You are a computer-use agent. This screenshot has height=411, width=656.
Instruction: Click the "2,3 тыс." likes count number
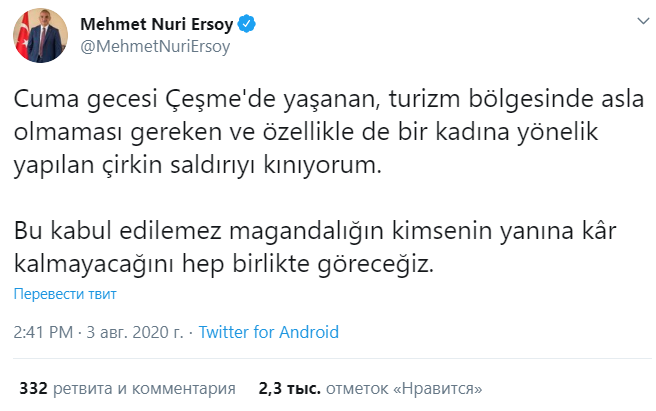coord(285,387)
